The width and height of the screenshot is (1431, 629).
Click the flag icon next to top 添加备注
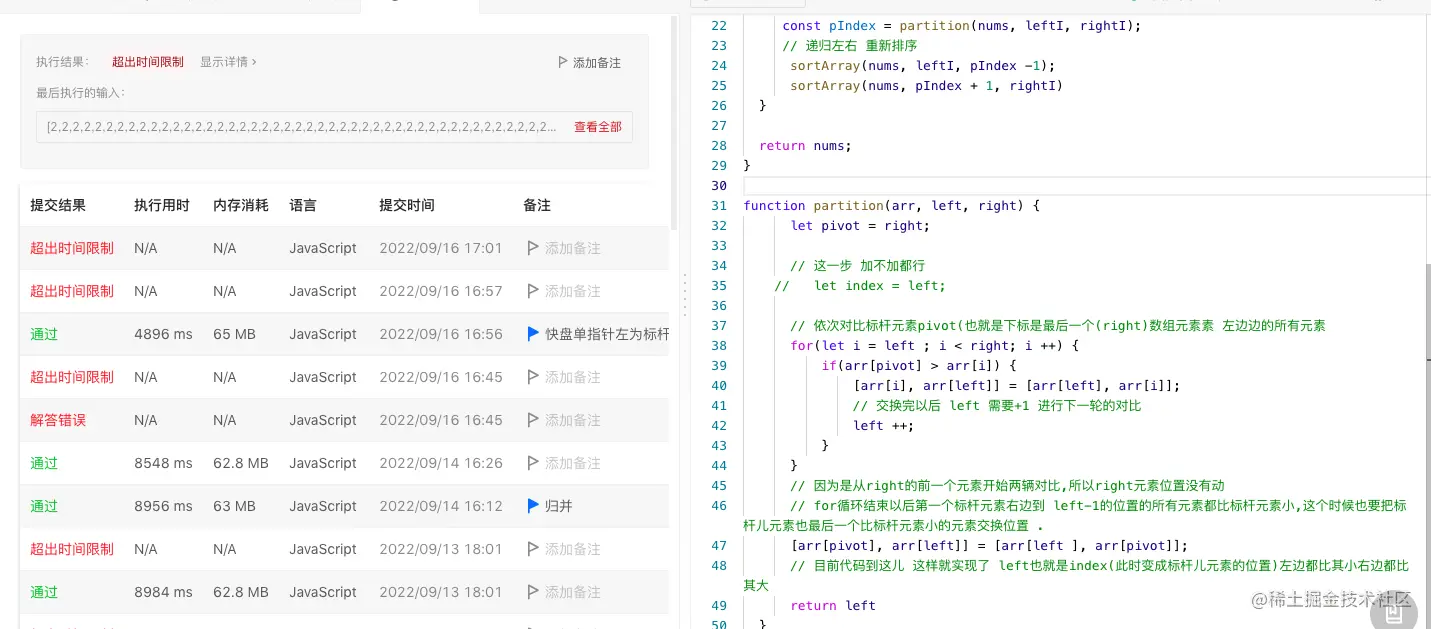563,62
